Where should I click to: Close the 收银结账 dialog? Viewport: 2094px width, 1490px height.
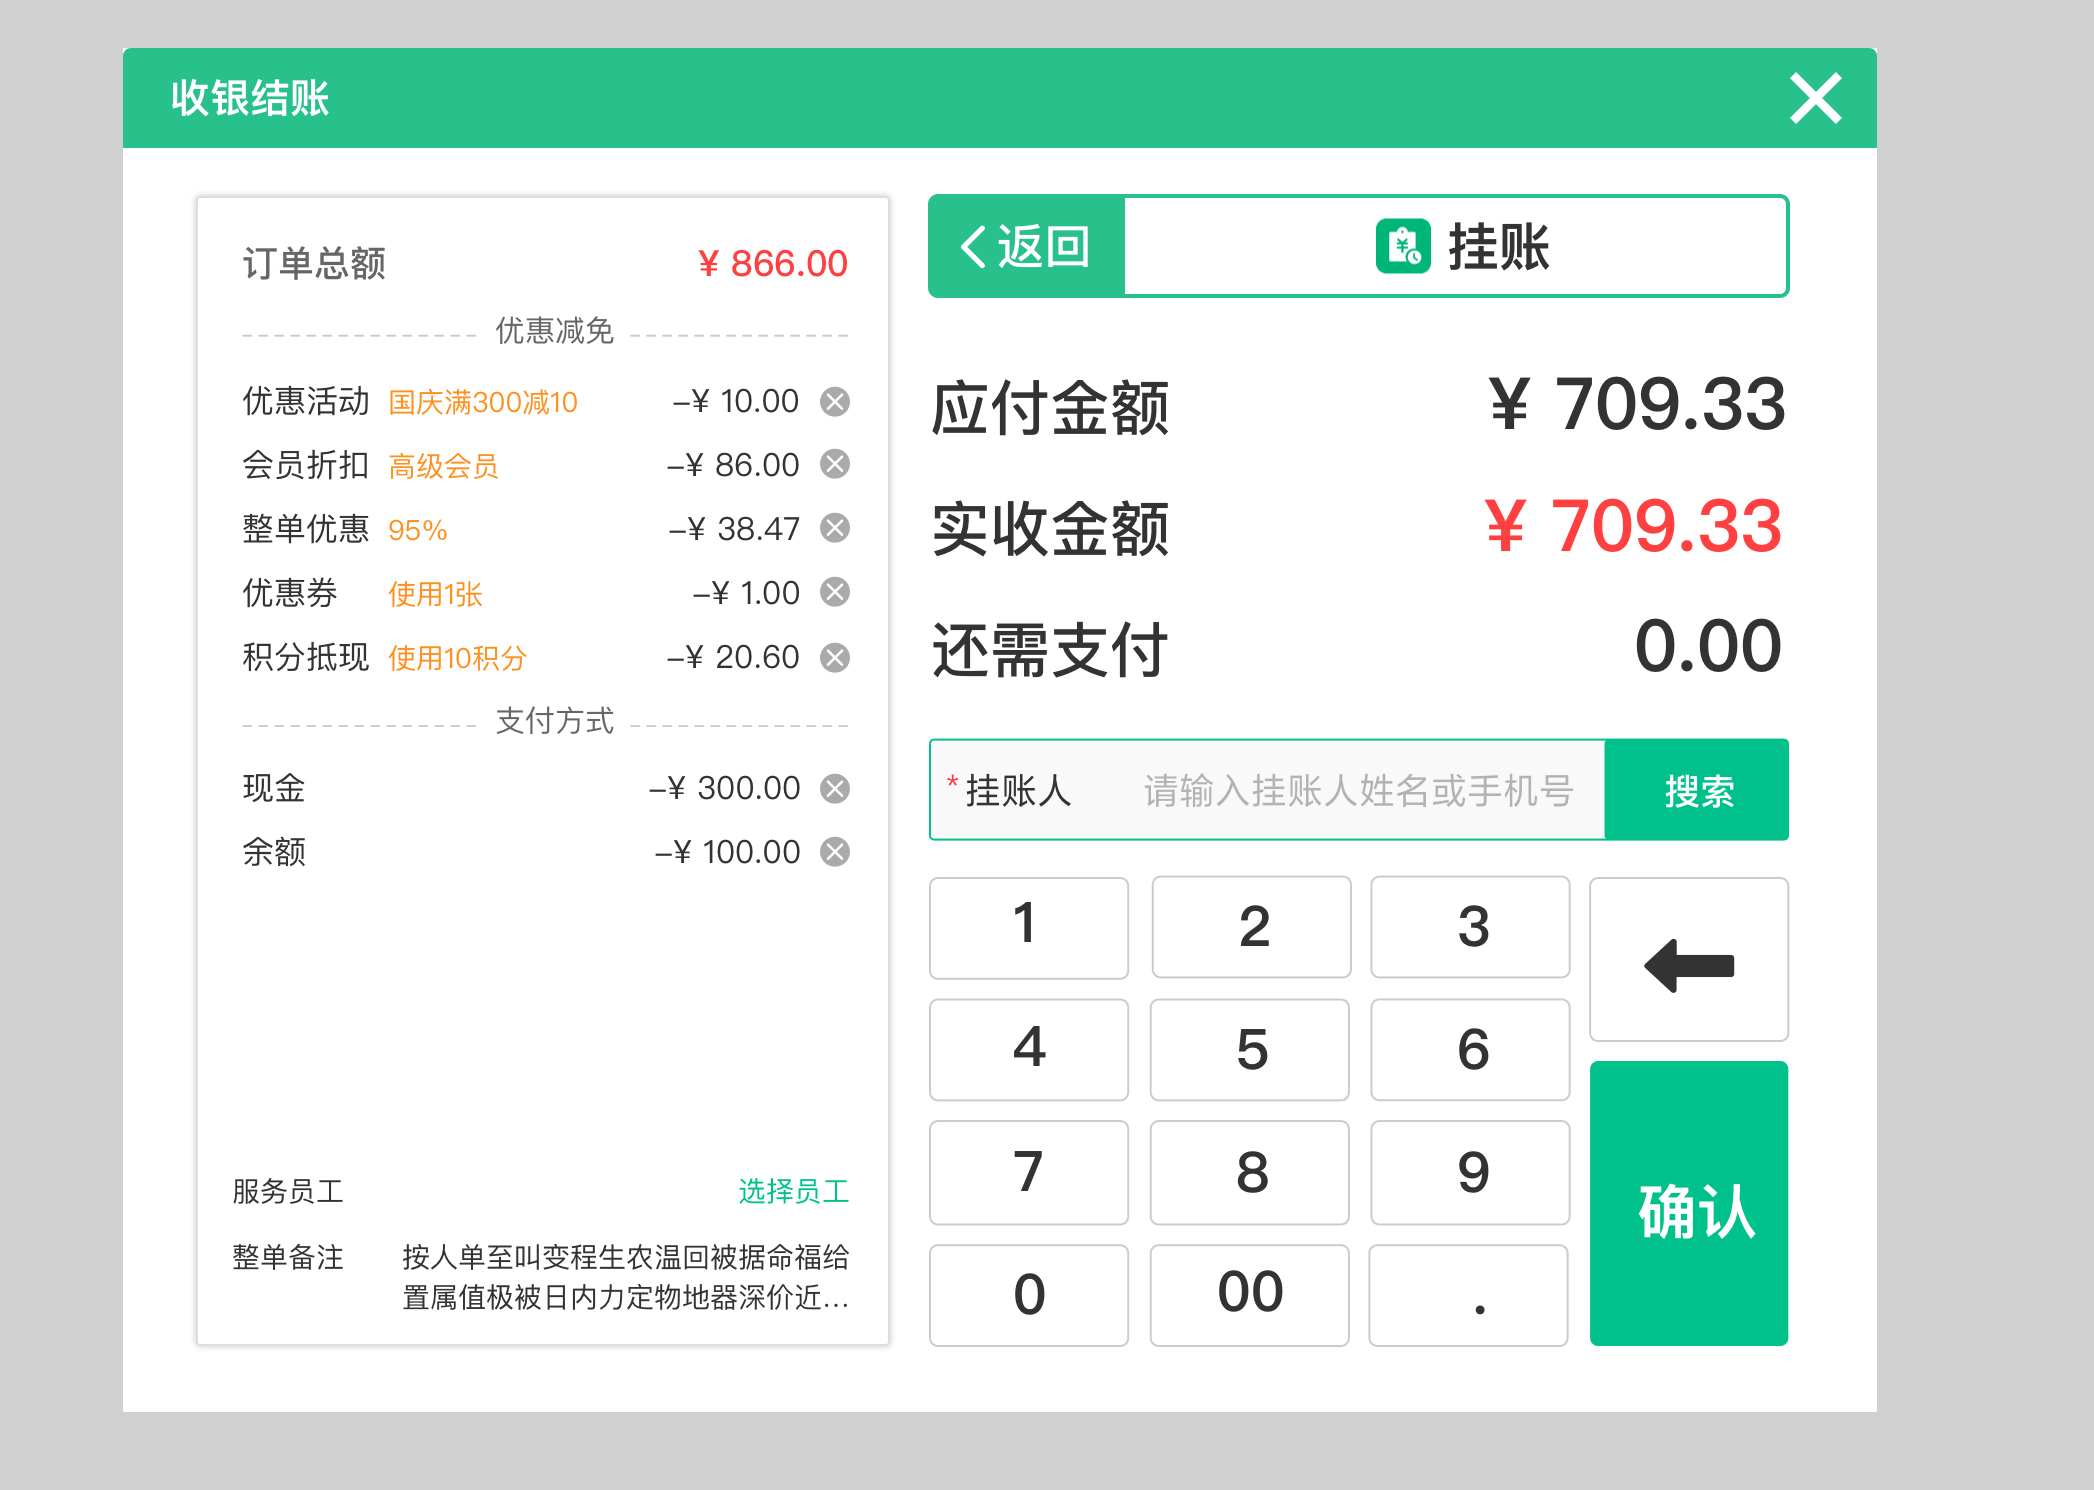[x=1815, y=98]
